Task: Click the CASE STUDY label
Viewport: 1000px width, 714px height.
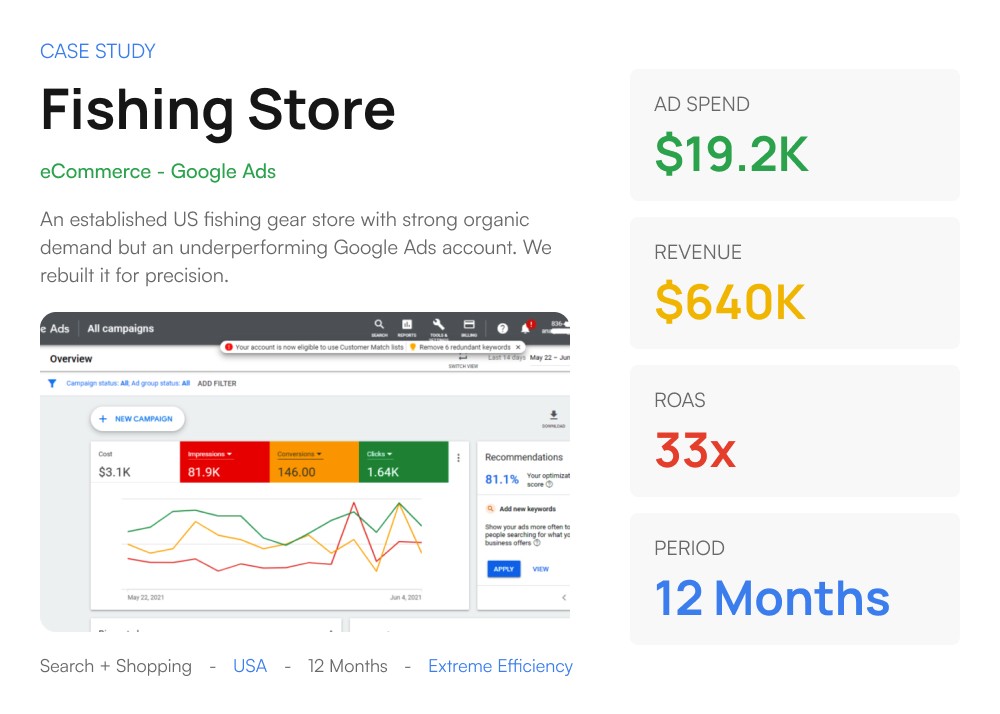Action: pos(98,51)
